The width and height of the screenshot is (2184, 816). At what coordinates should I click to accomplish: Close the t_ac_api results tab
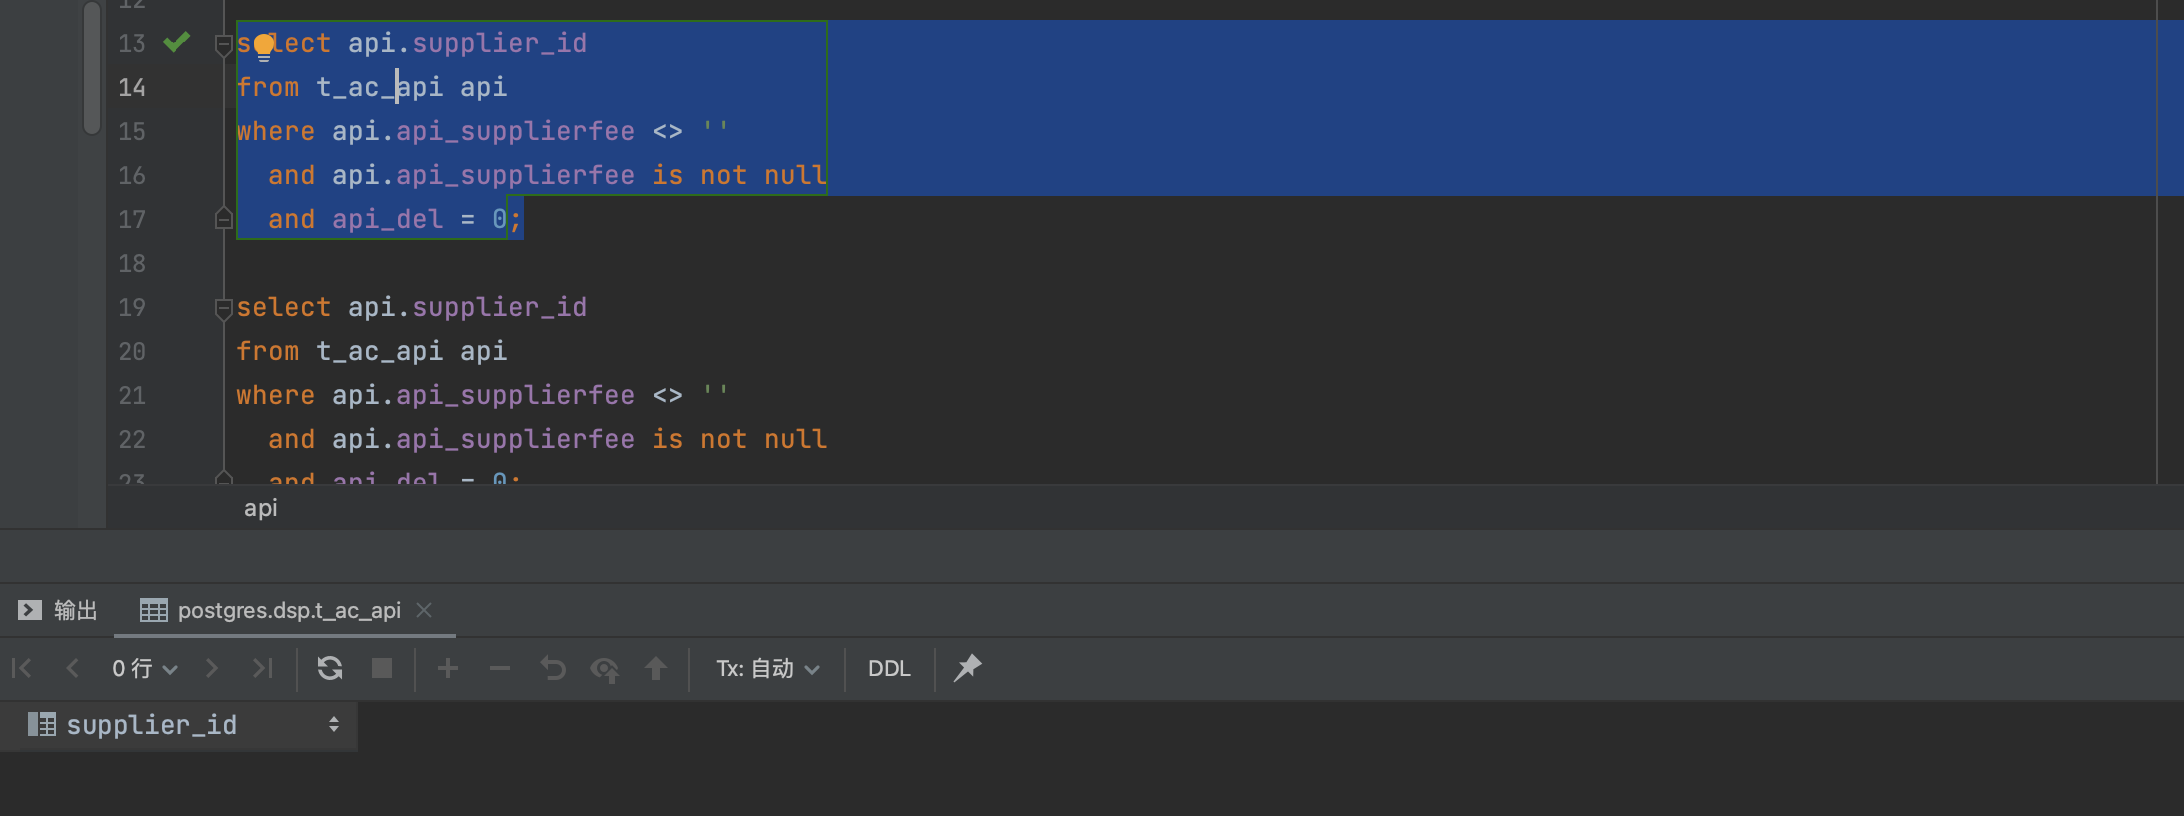click(x=424, y=611)
